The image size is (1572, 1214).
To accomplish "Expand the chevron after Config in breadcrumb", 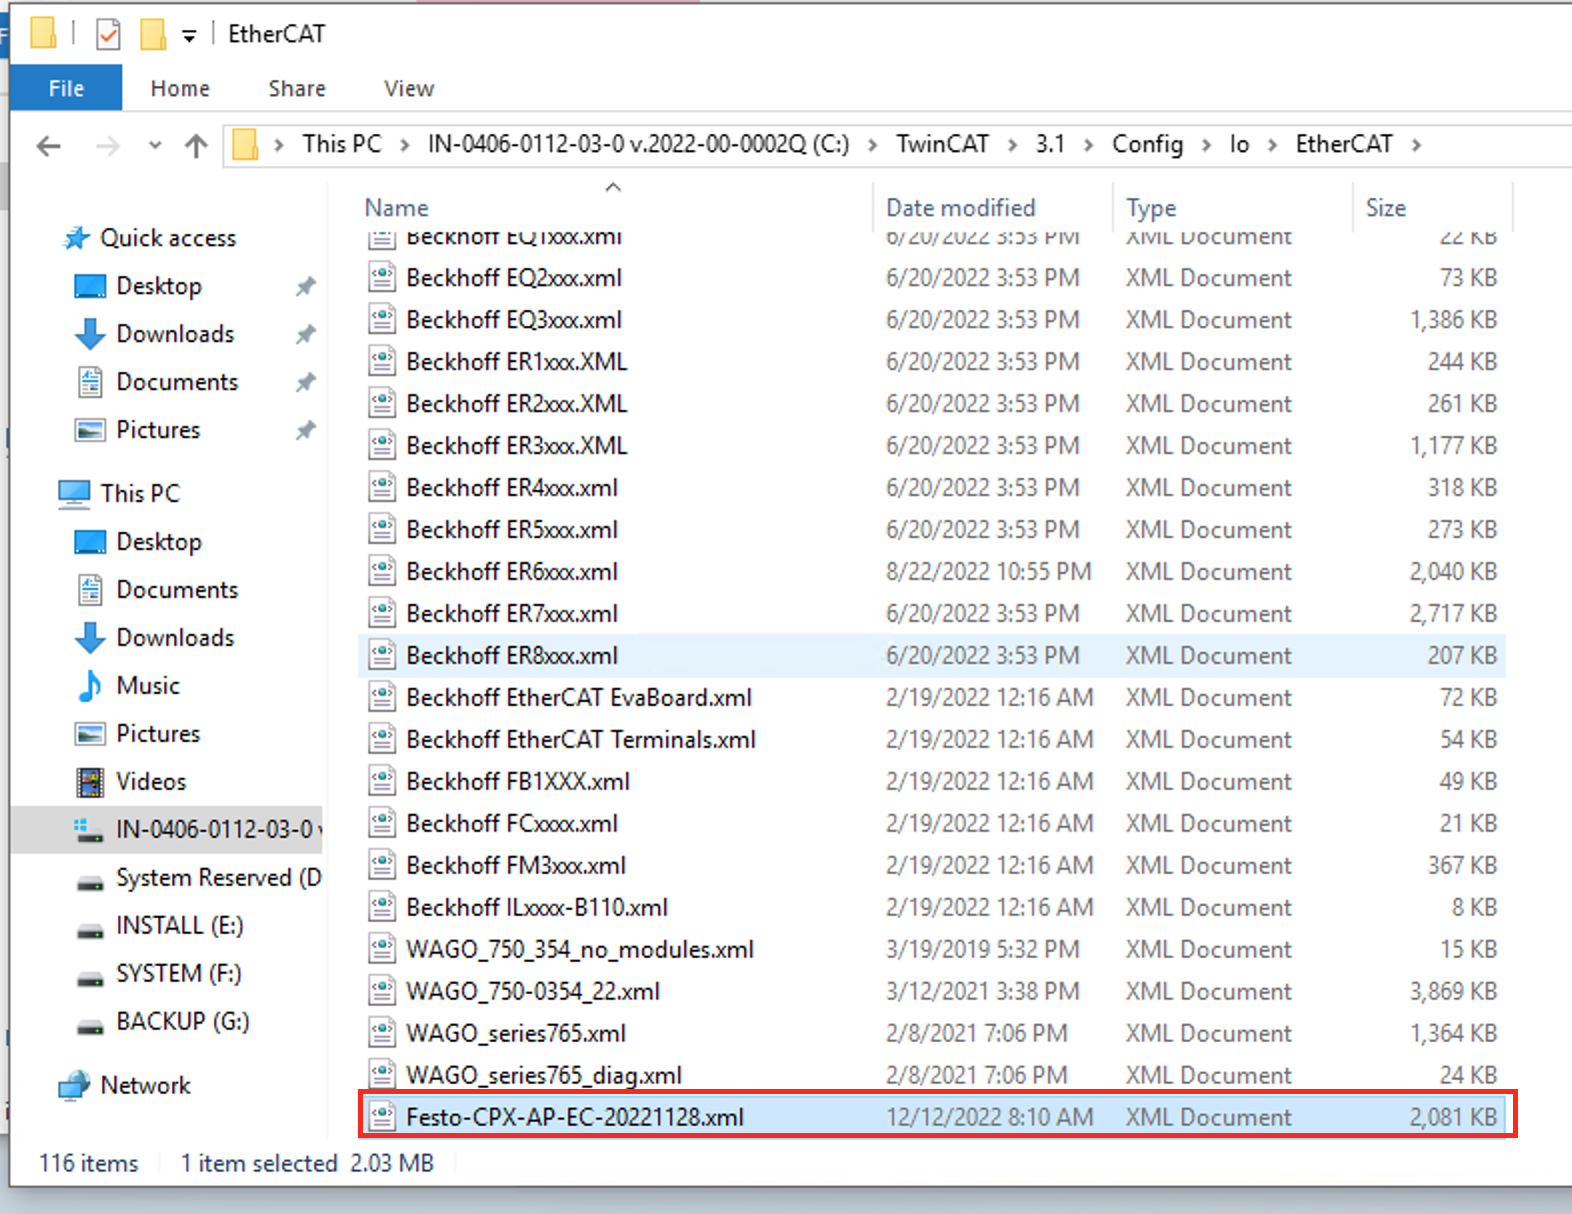I will coord(1206,145).
